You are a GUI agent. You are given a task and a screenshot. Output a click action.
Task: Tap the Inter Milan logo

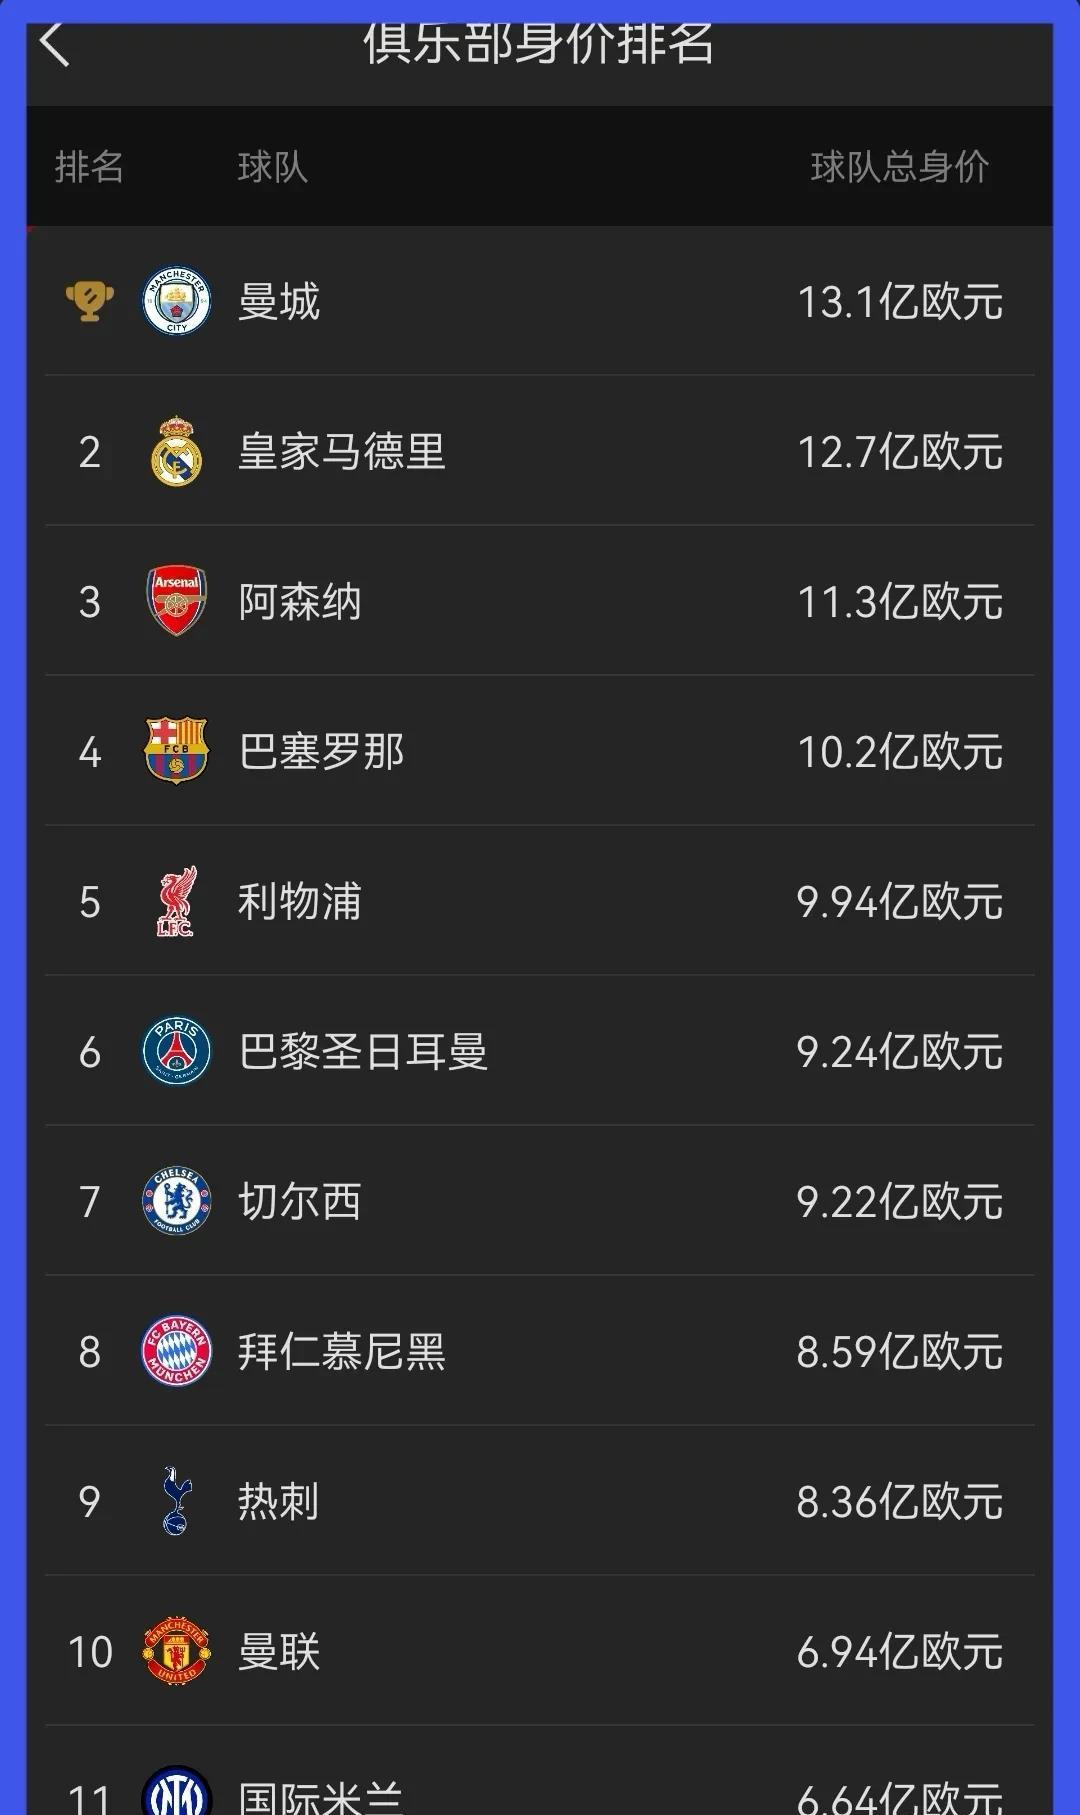[177, 1792]
